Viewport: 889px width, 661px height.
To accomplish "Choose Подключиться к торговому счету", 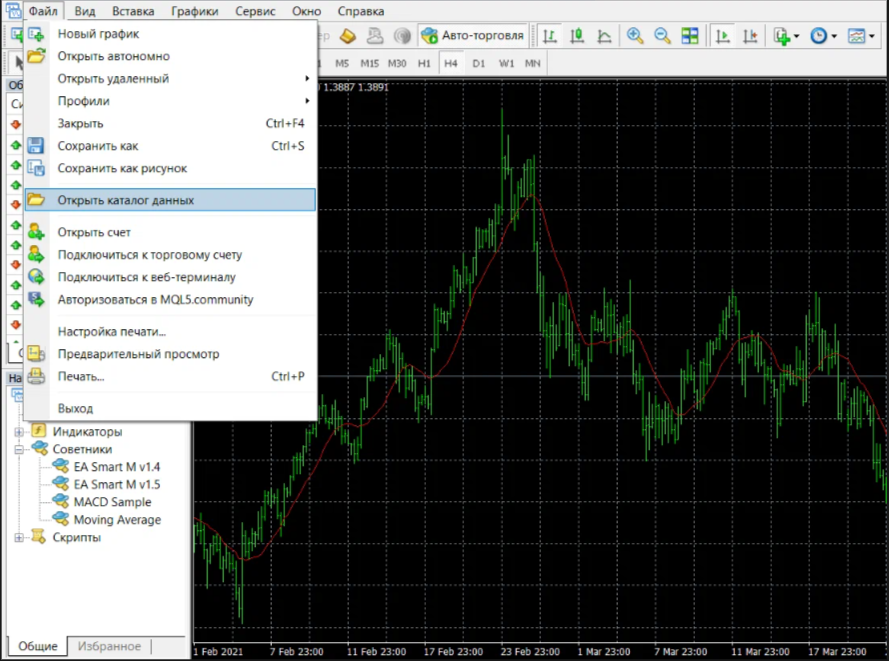I will click(170, 255).
